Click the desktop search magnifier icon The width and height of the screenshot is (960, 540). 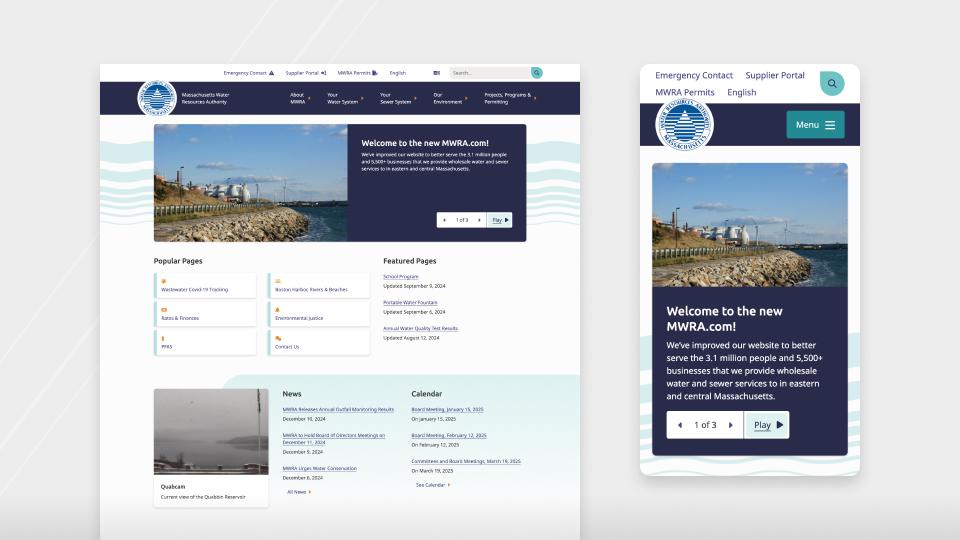[x=537, y=73]
